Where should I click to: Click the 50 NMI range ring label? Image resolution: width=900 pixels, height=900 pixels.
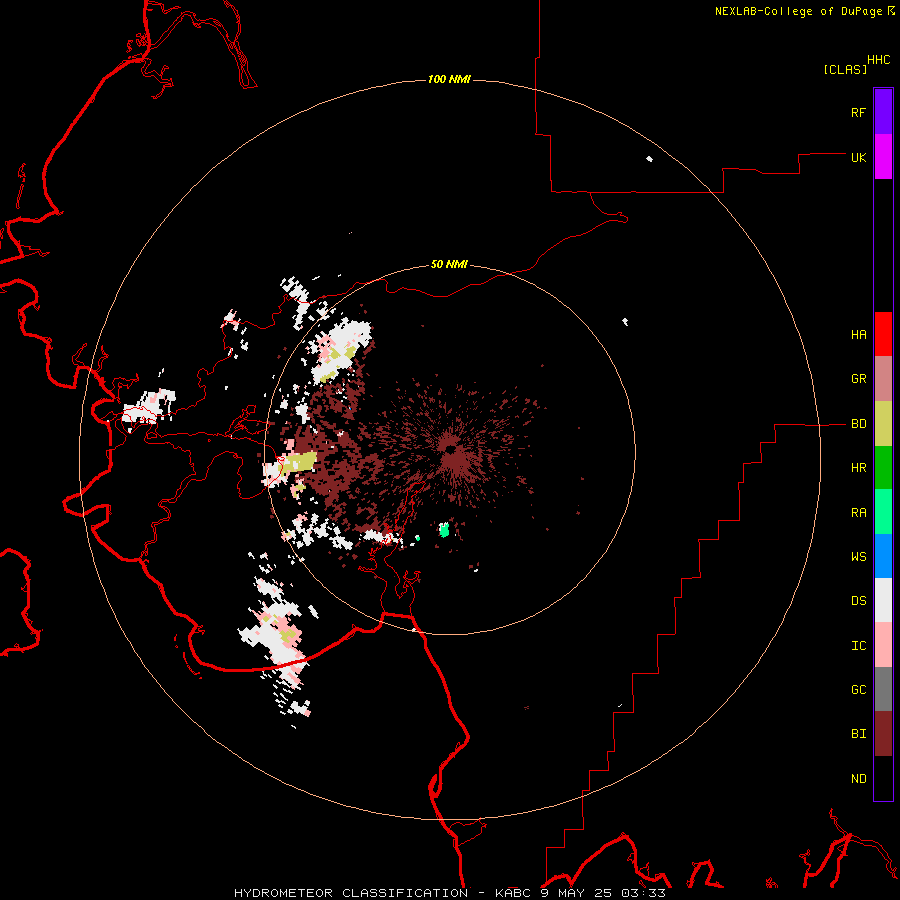pos(449,264)
